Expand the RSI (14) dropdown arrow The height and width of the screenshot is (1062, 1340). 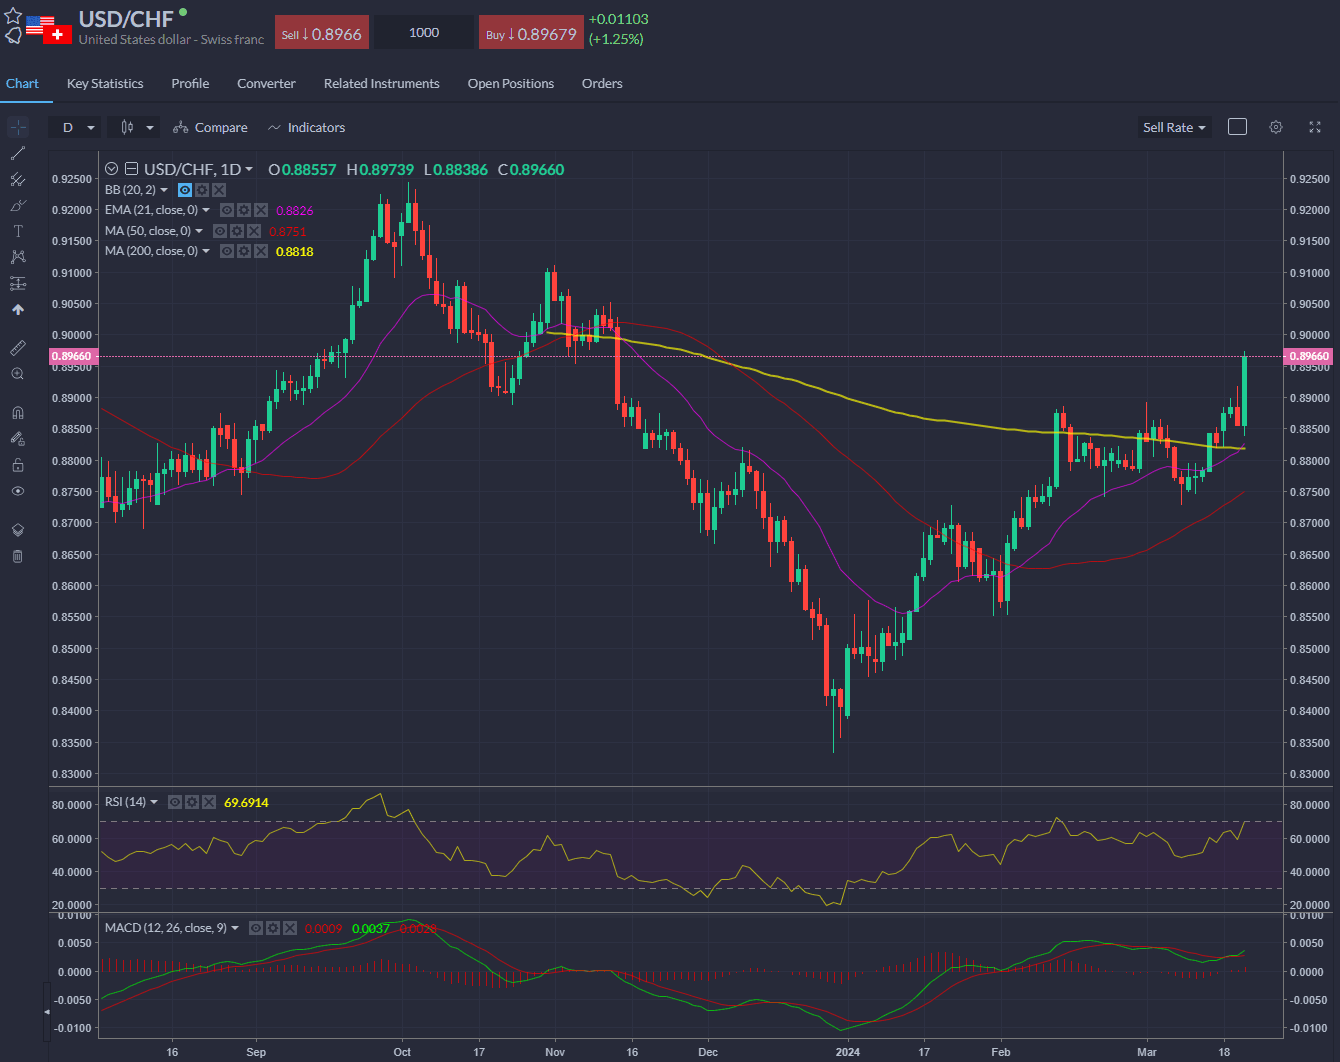coord(154,802)
